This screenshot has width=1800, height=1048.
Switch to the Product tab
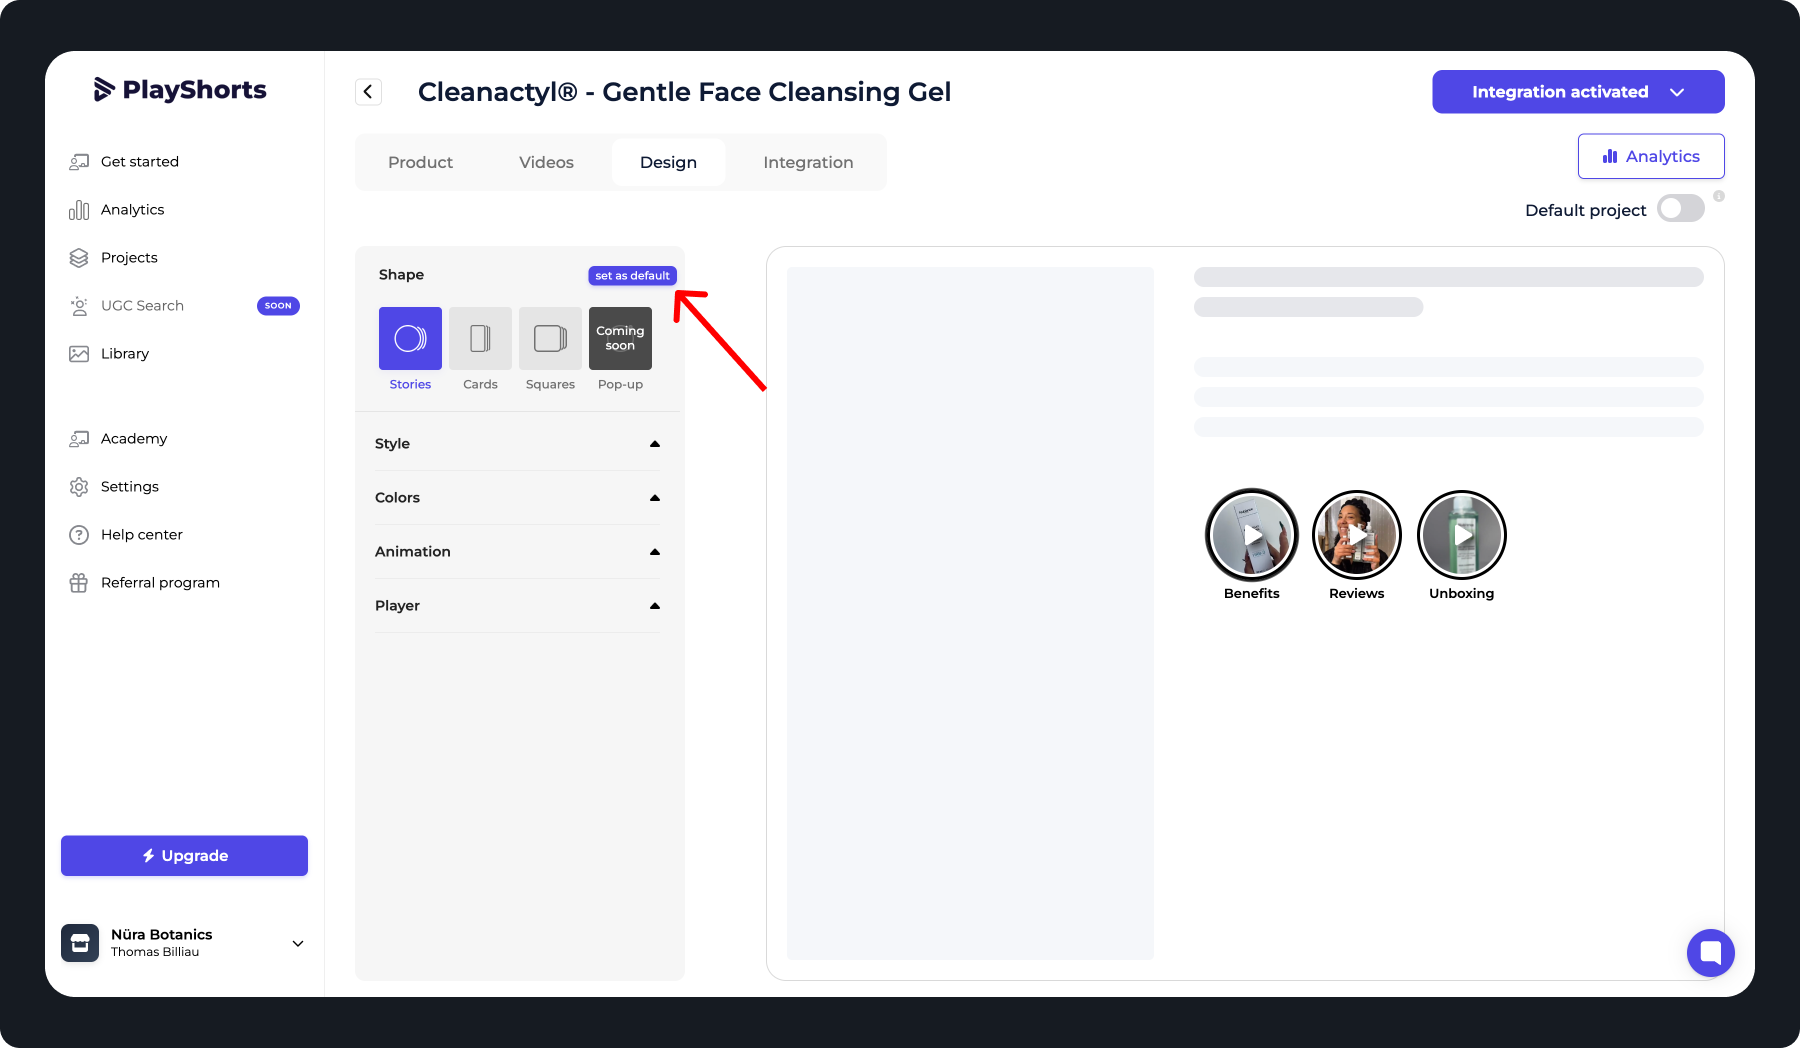click(420, 162)
